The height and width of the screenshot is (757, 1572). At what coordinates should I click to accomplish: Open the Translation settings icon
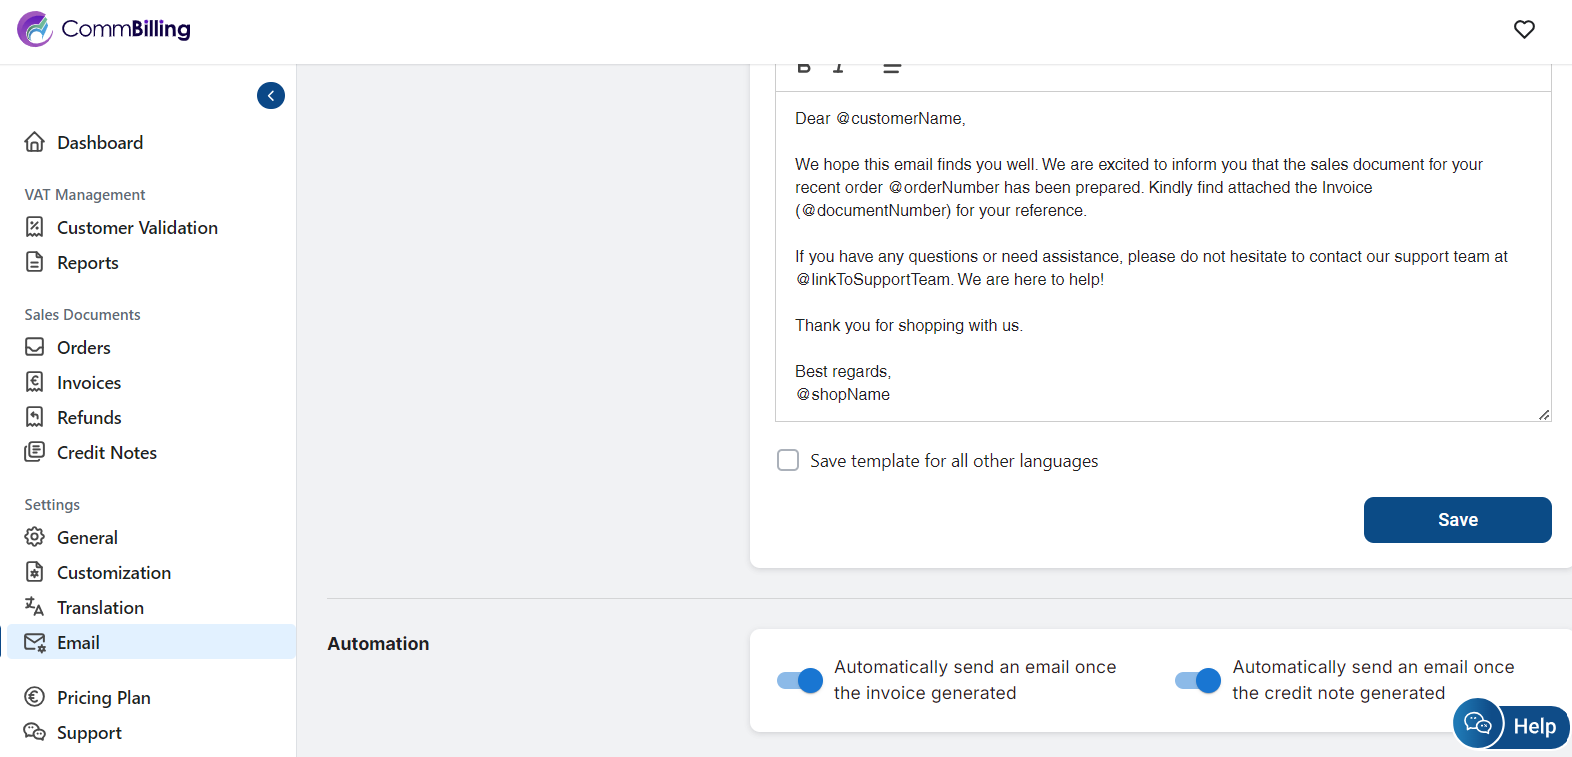pos(35,607)
